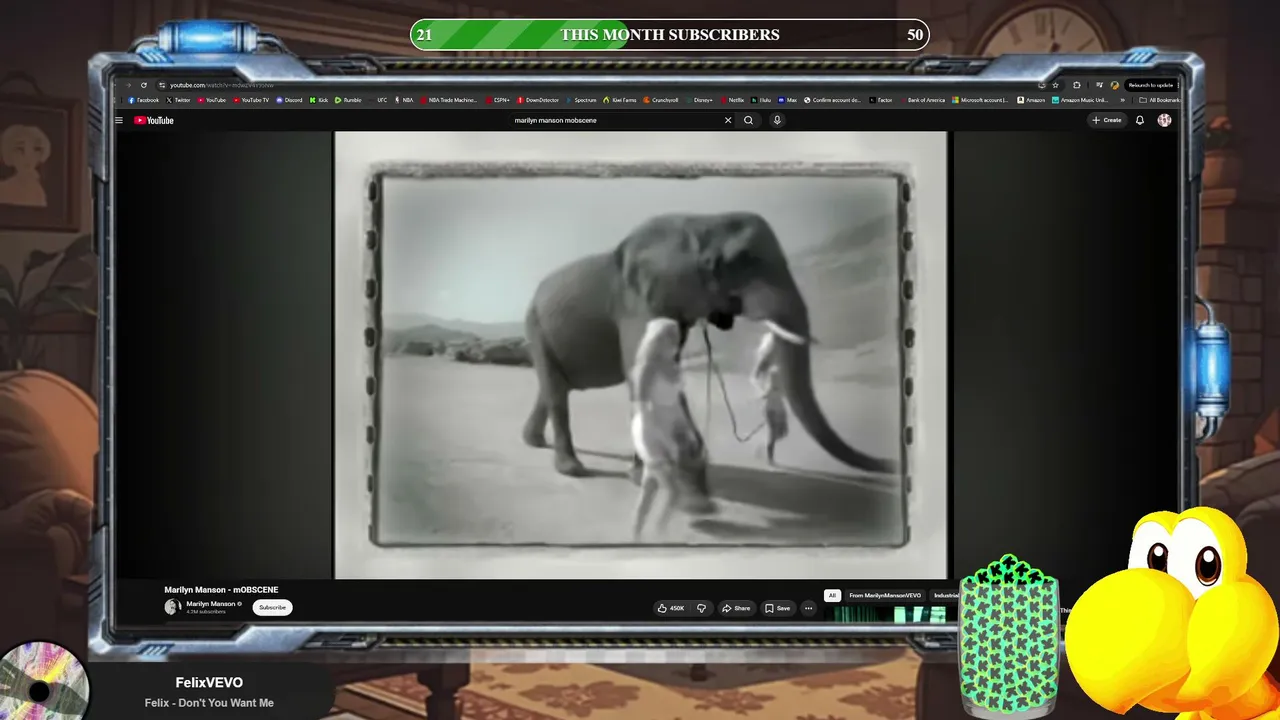
Task: Clear the search box with the X
Action: [728, 120]
